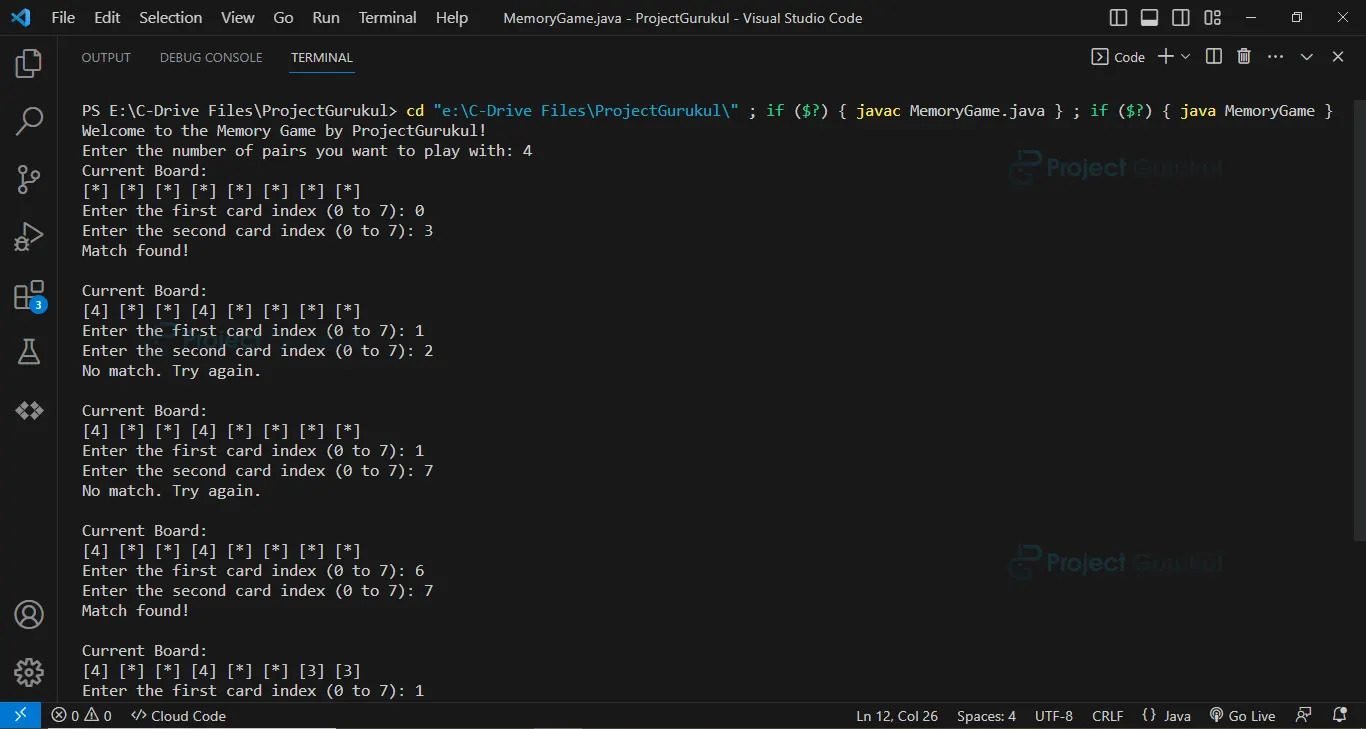
Task: Open the Help menu
Action: [452, 18]
